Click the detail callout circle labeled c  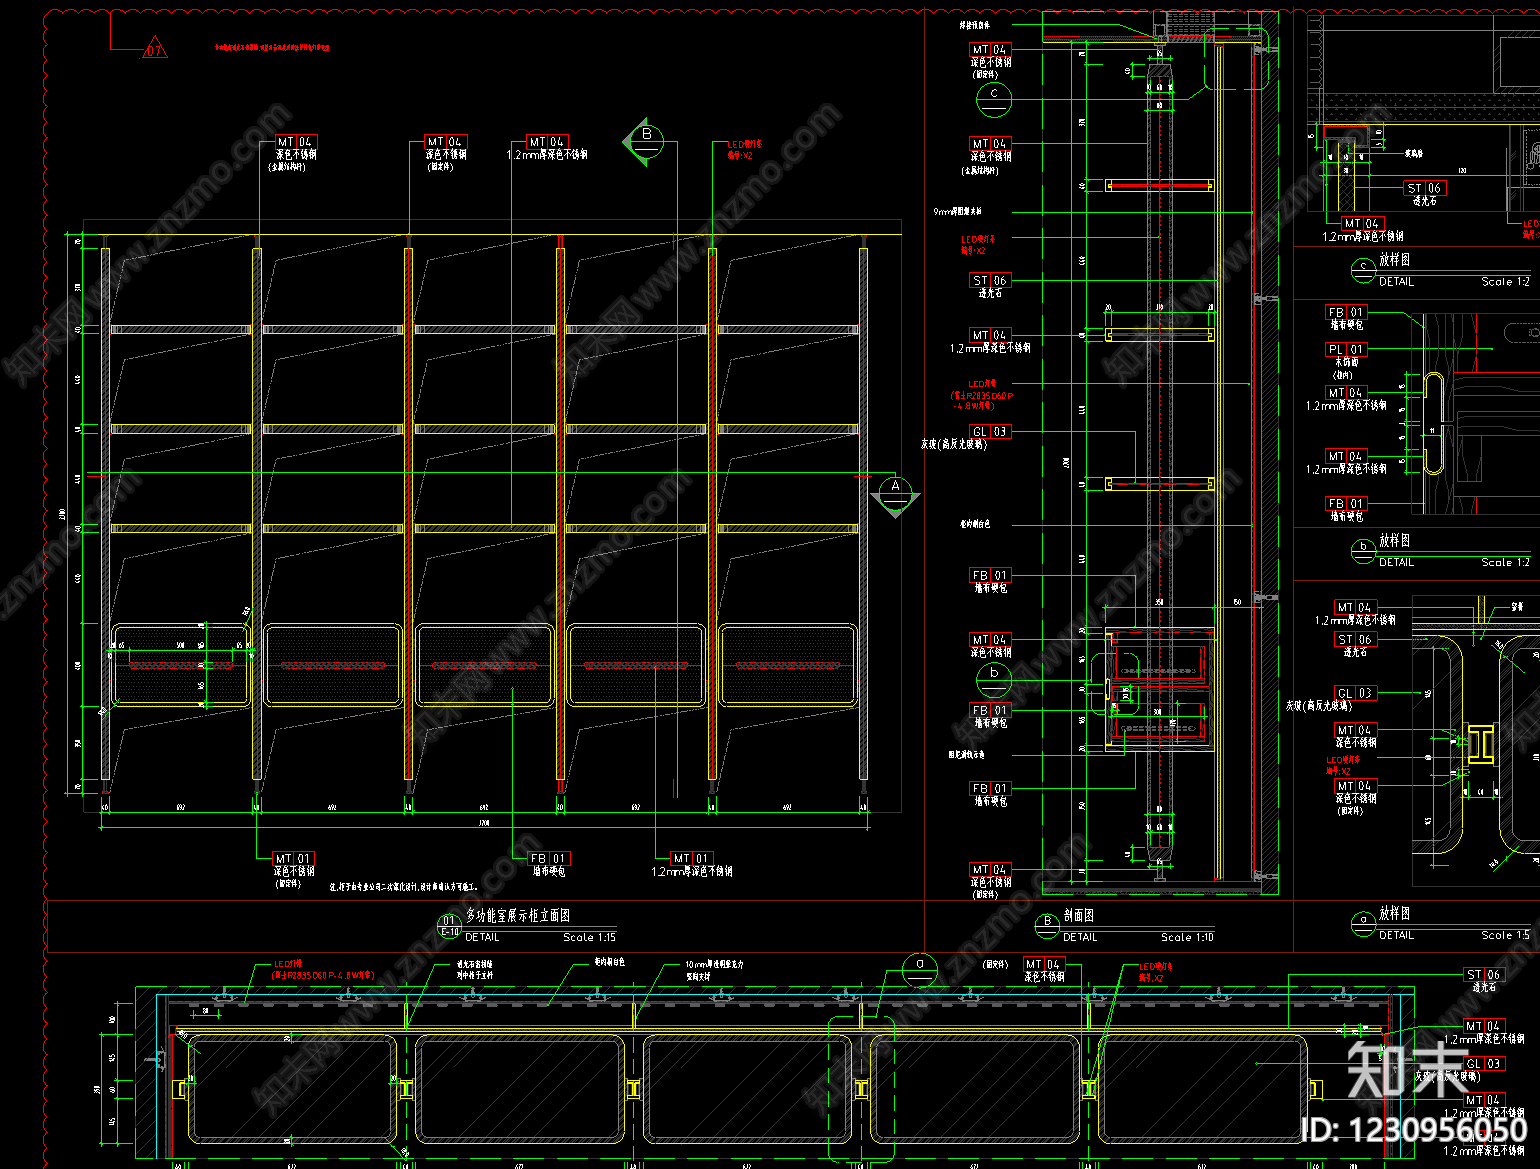pos(994,98)
